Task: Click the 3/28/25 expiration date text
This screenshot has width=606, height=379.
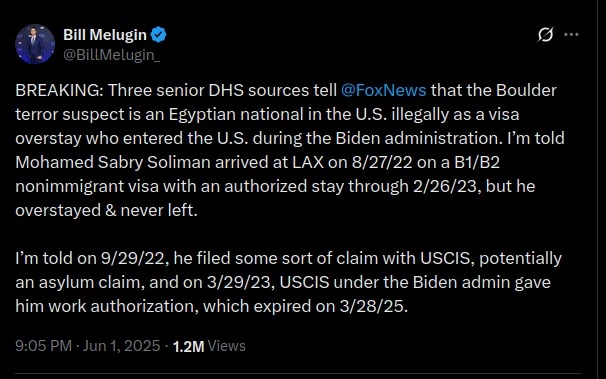Action: [373, 306]
